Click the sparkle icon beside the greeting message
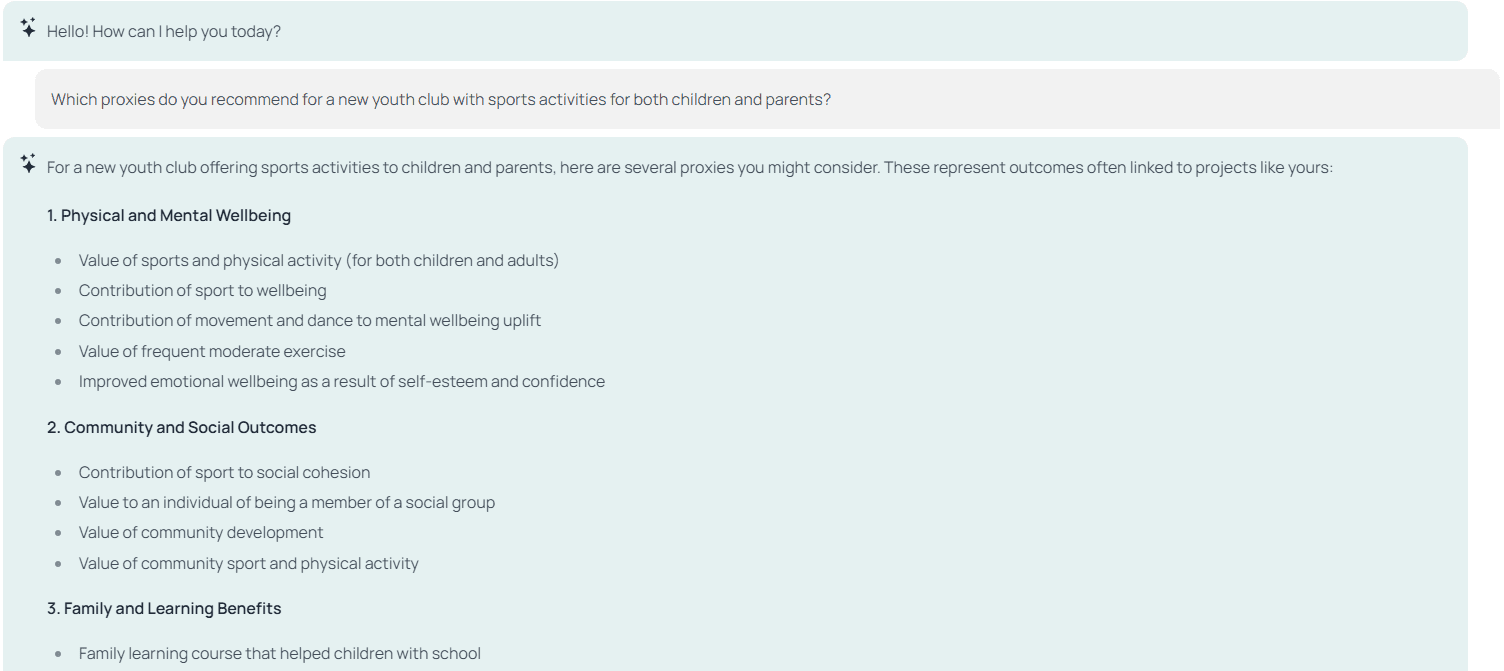Viewport: 1504px width, 671px height. click(28, 28)
